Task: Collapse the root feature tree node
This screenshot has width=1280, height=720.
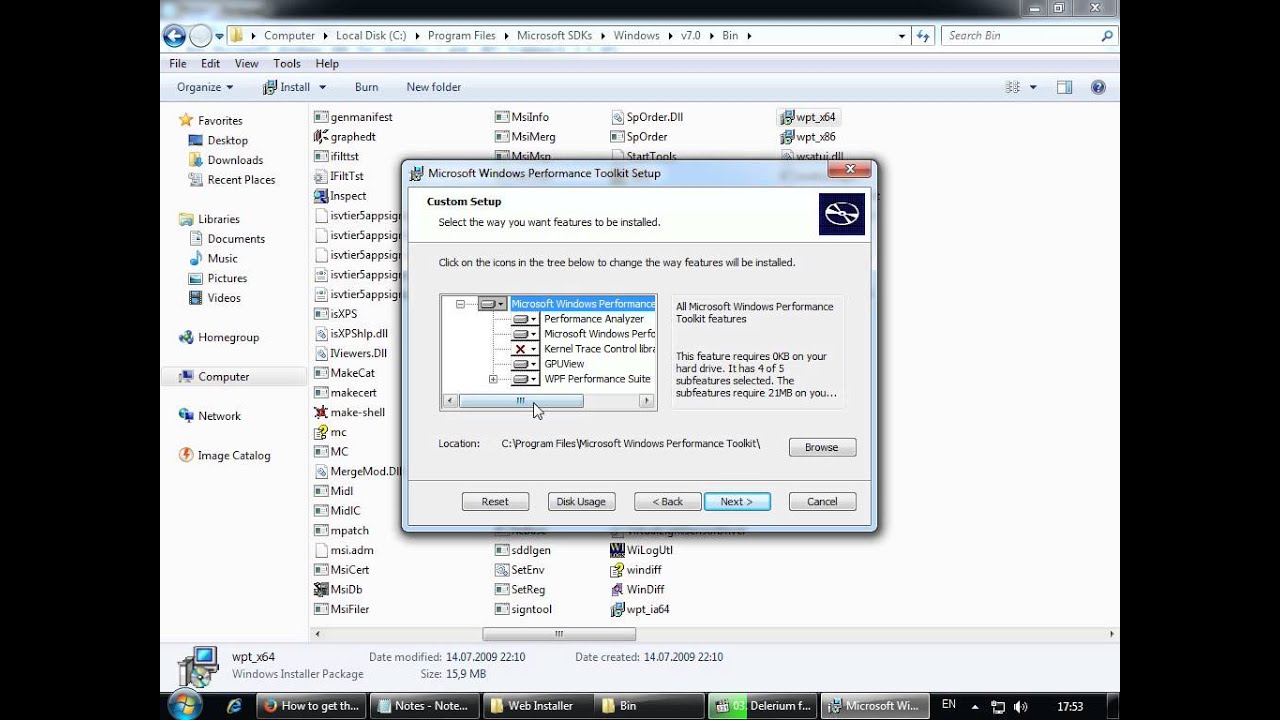Action: [x=460, y=304]
